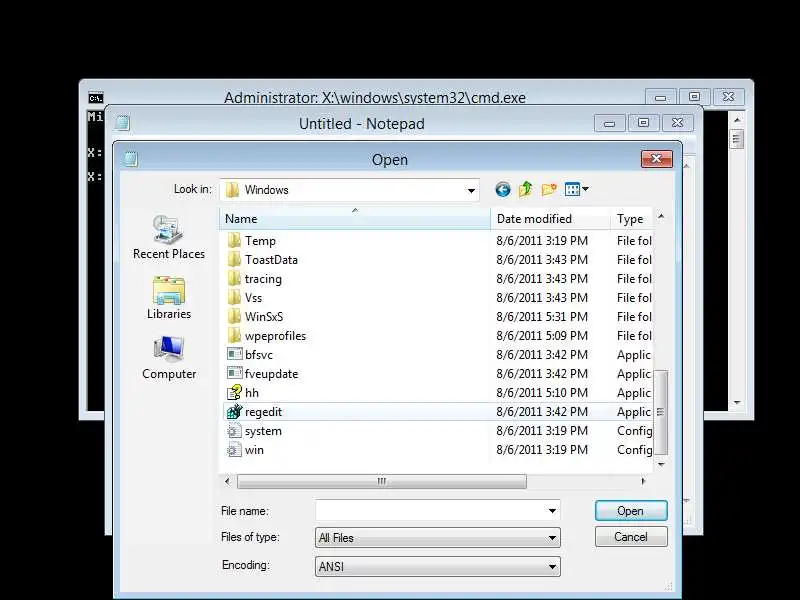Select the win config file icon
Screen dimensions: 800x600
pos(234,449)
